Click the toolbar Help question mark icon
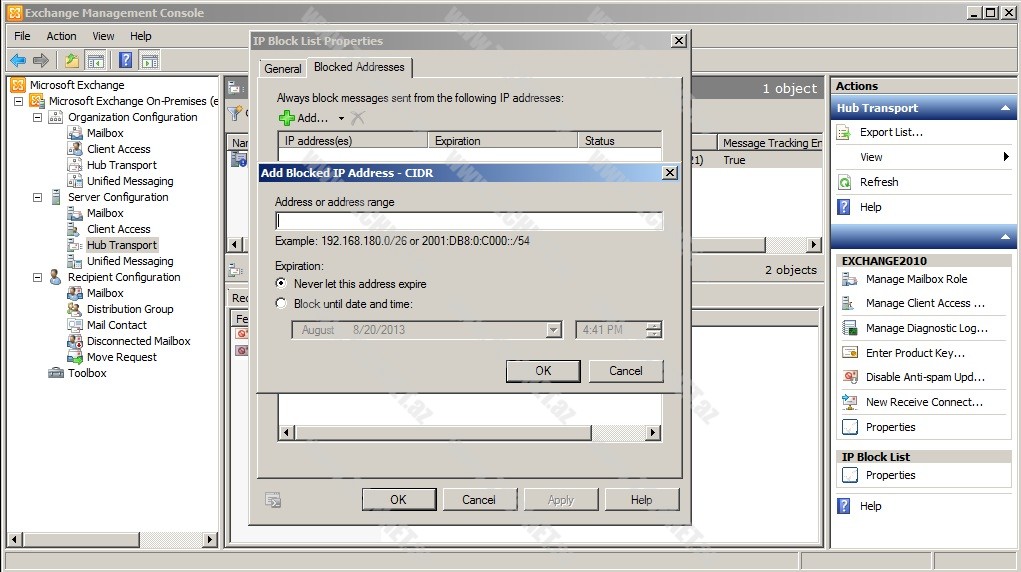1021x572 pixels. pyautogui.click(x=125, y=60)
